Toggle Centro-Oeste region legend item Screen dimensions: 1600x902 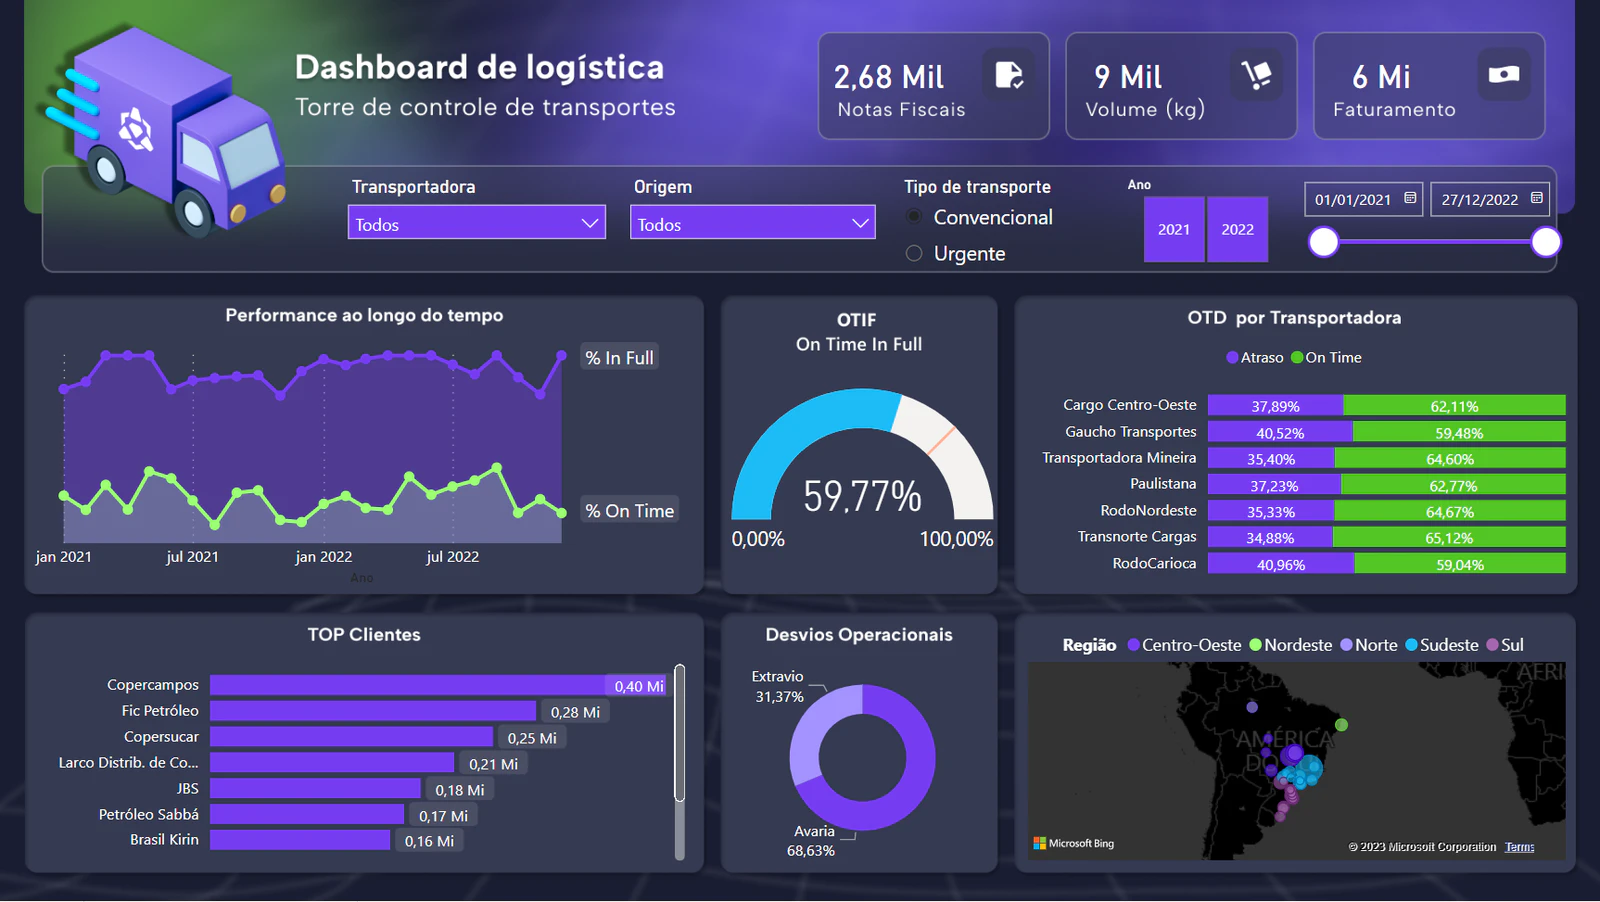(x=1185, y=645)
